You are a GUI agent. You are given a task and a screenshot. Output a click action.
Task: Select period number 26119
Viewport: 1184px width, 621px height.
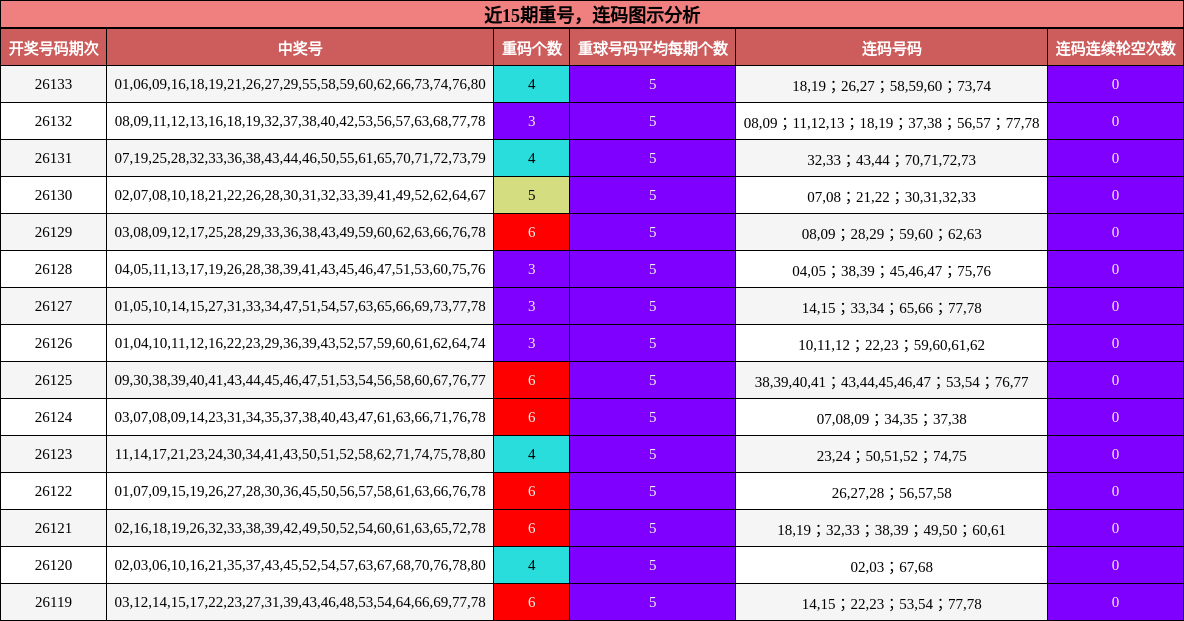coord(54,602)
